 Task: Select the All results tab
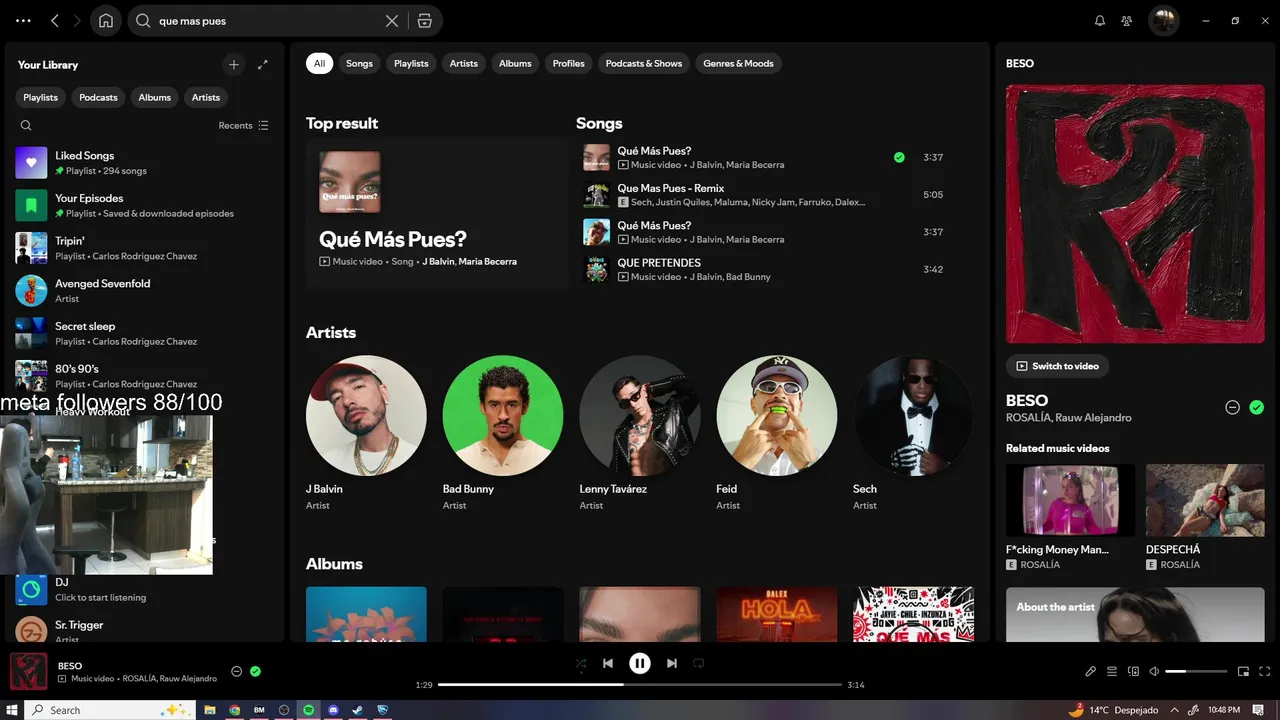pyautogui.click(x=319, y=64)
